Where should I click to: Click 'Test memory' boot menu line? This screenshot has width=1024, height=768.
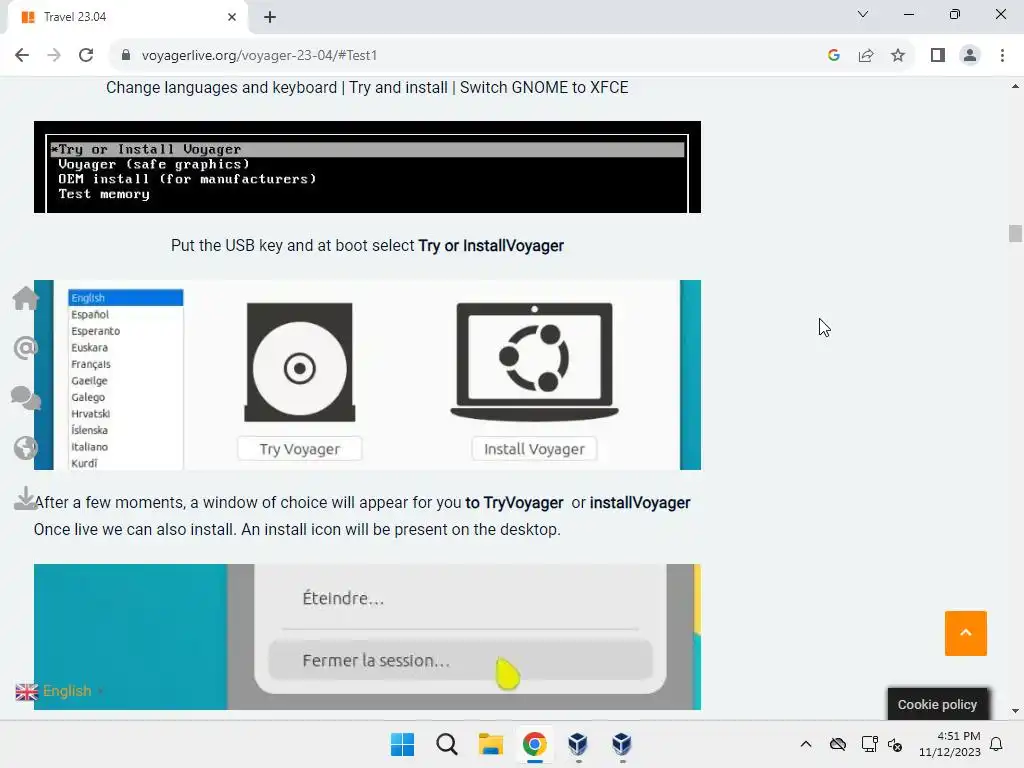click(x=104, y=194)
